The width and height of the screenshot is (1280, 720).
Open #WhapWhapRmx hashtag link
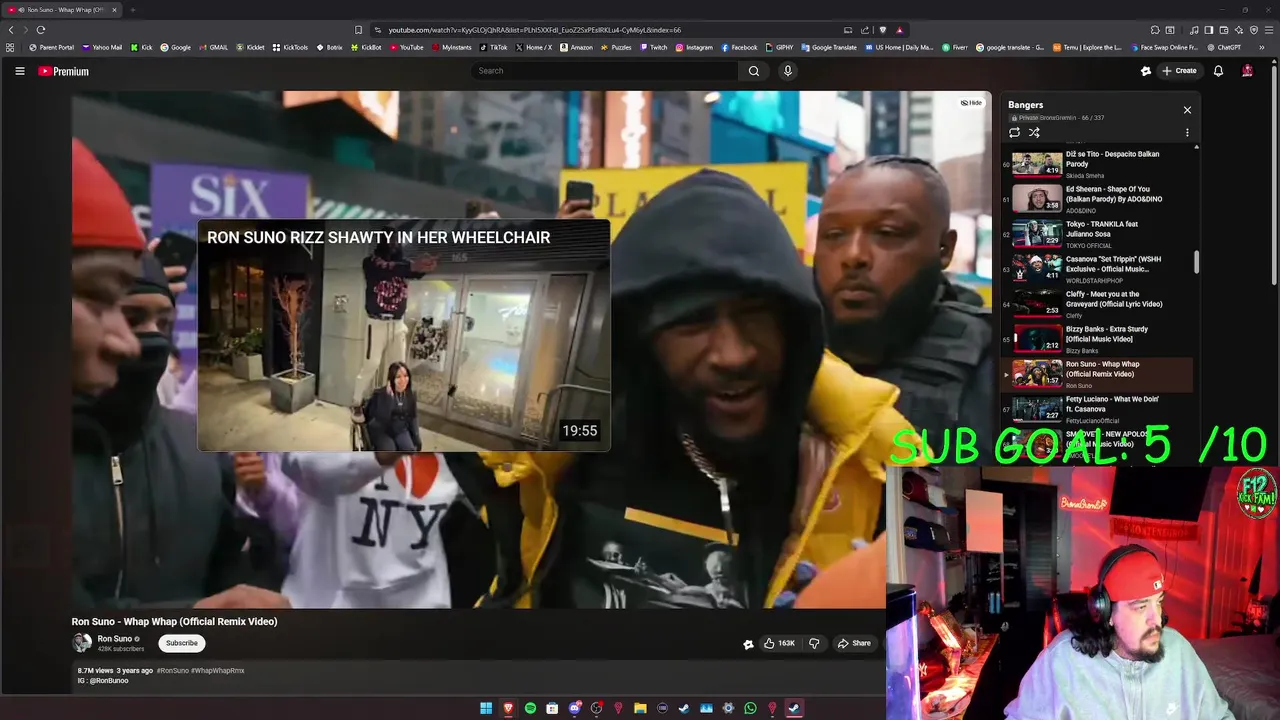218,671
